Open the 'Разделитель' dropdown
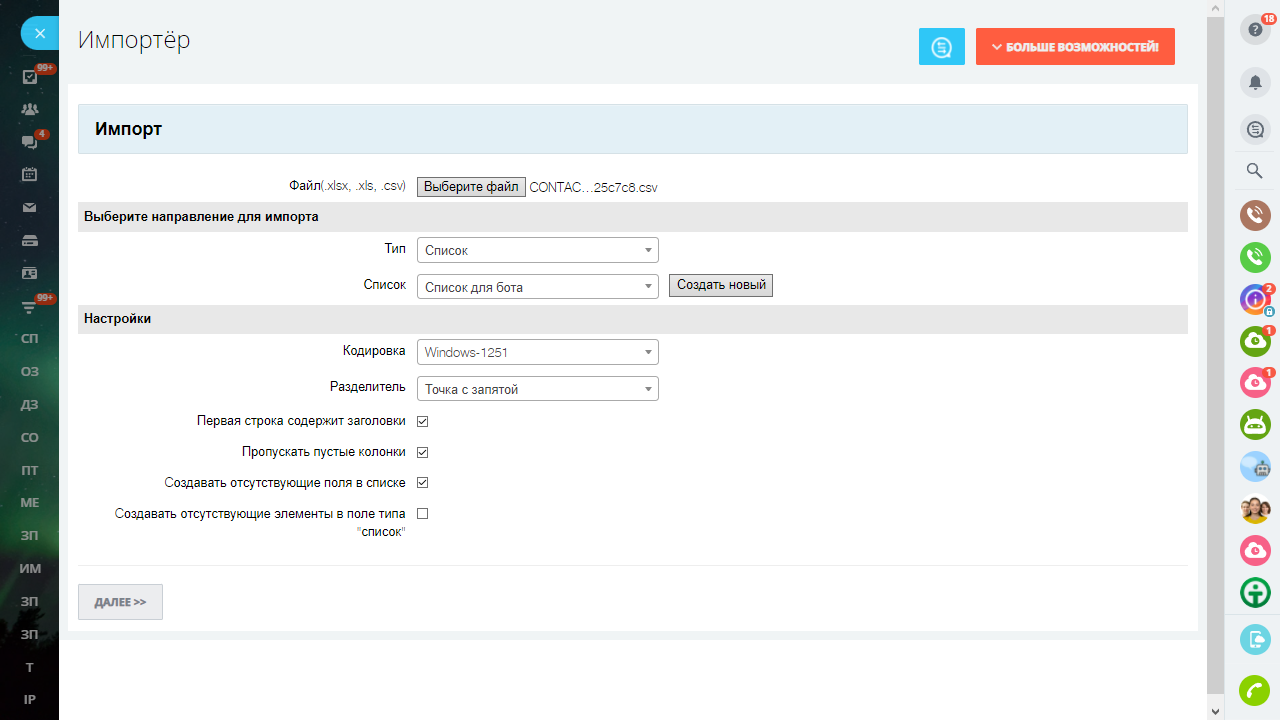The width and height of the screenshot is (1280, 720). 537,389
